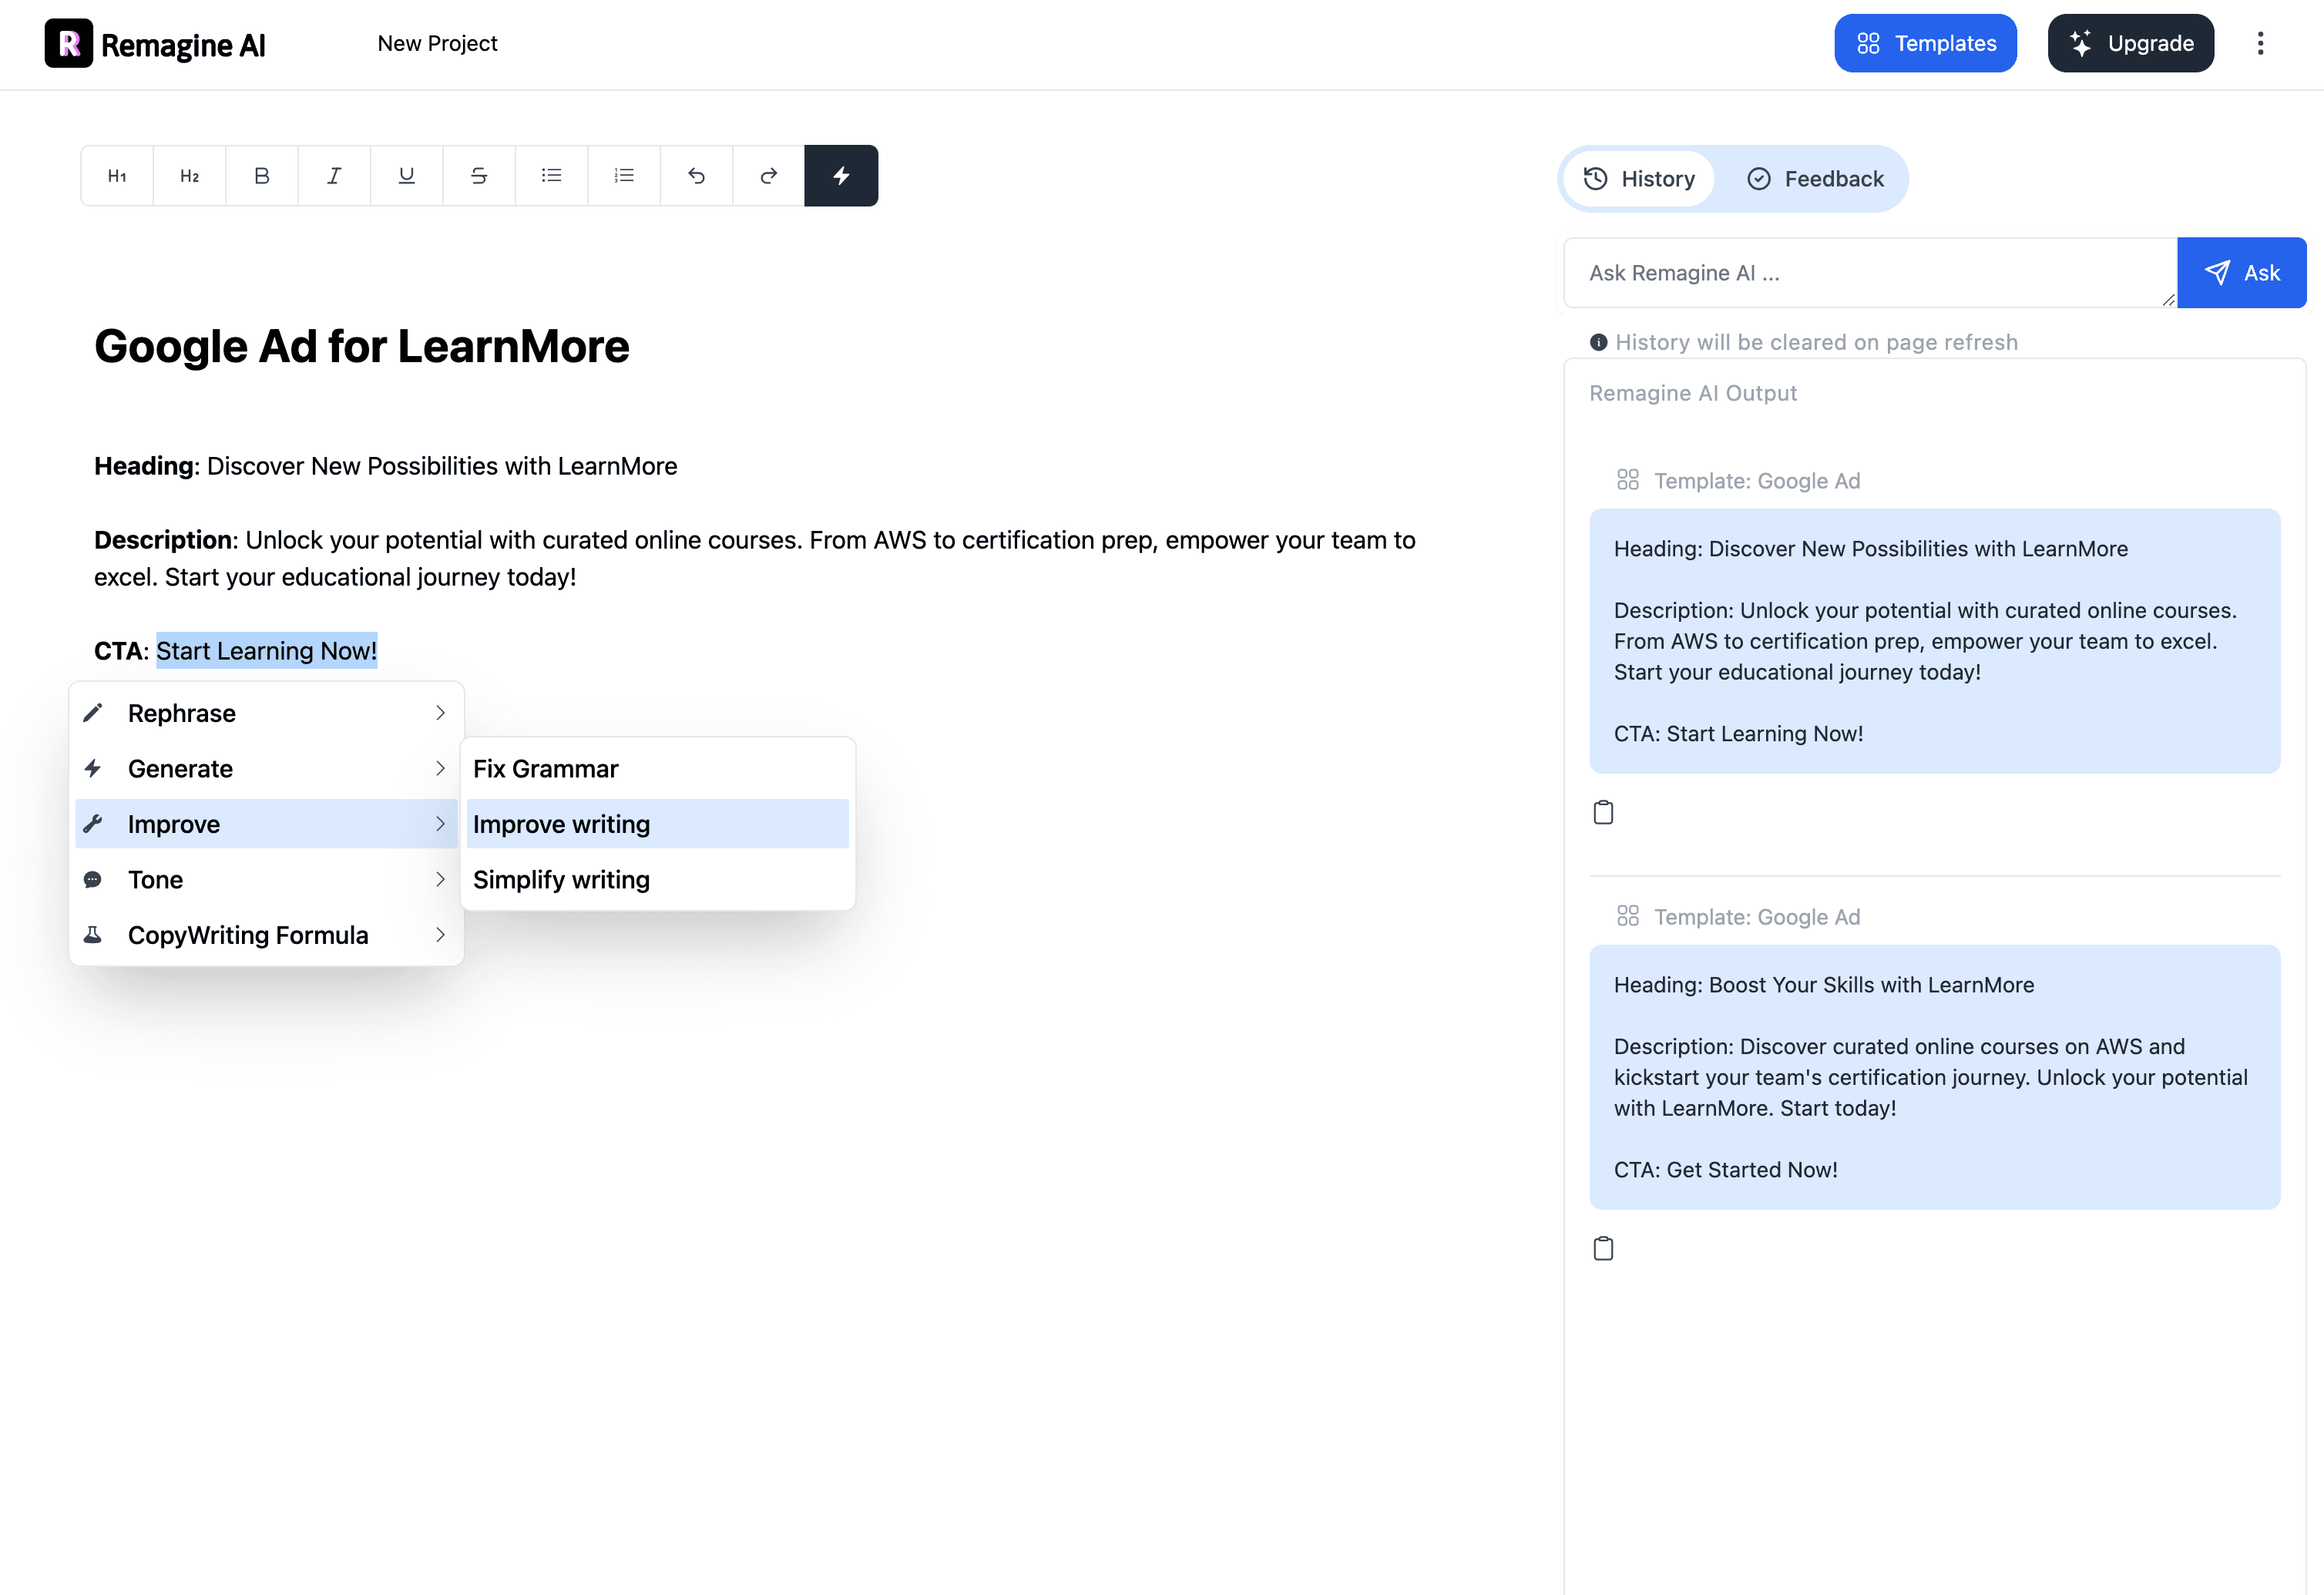Choose Fix Grammar from submenu

pos(657,768)
